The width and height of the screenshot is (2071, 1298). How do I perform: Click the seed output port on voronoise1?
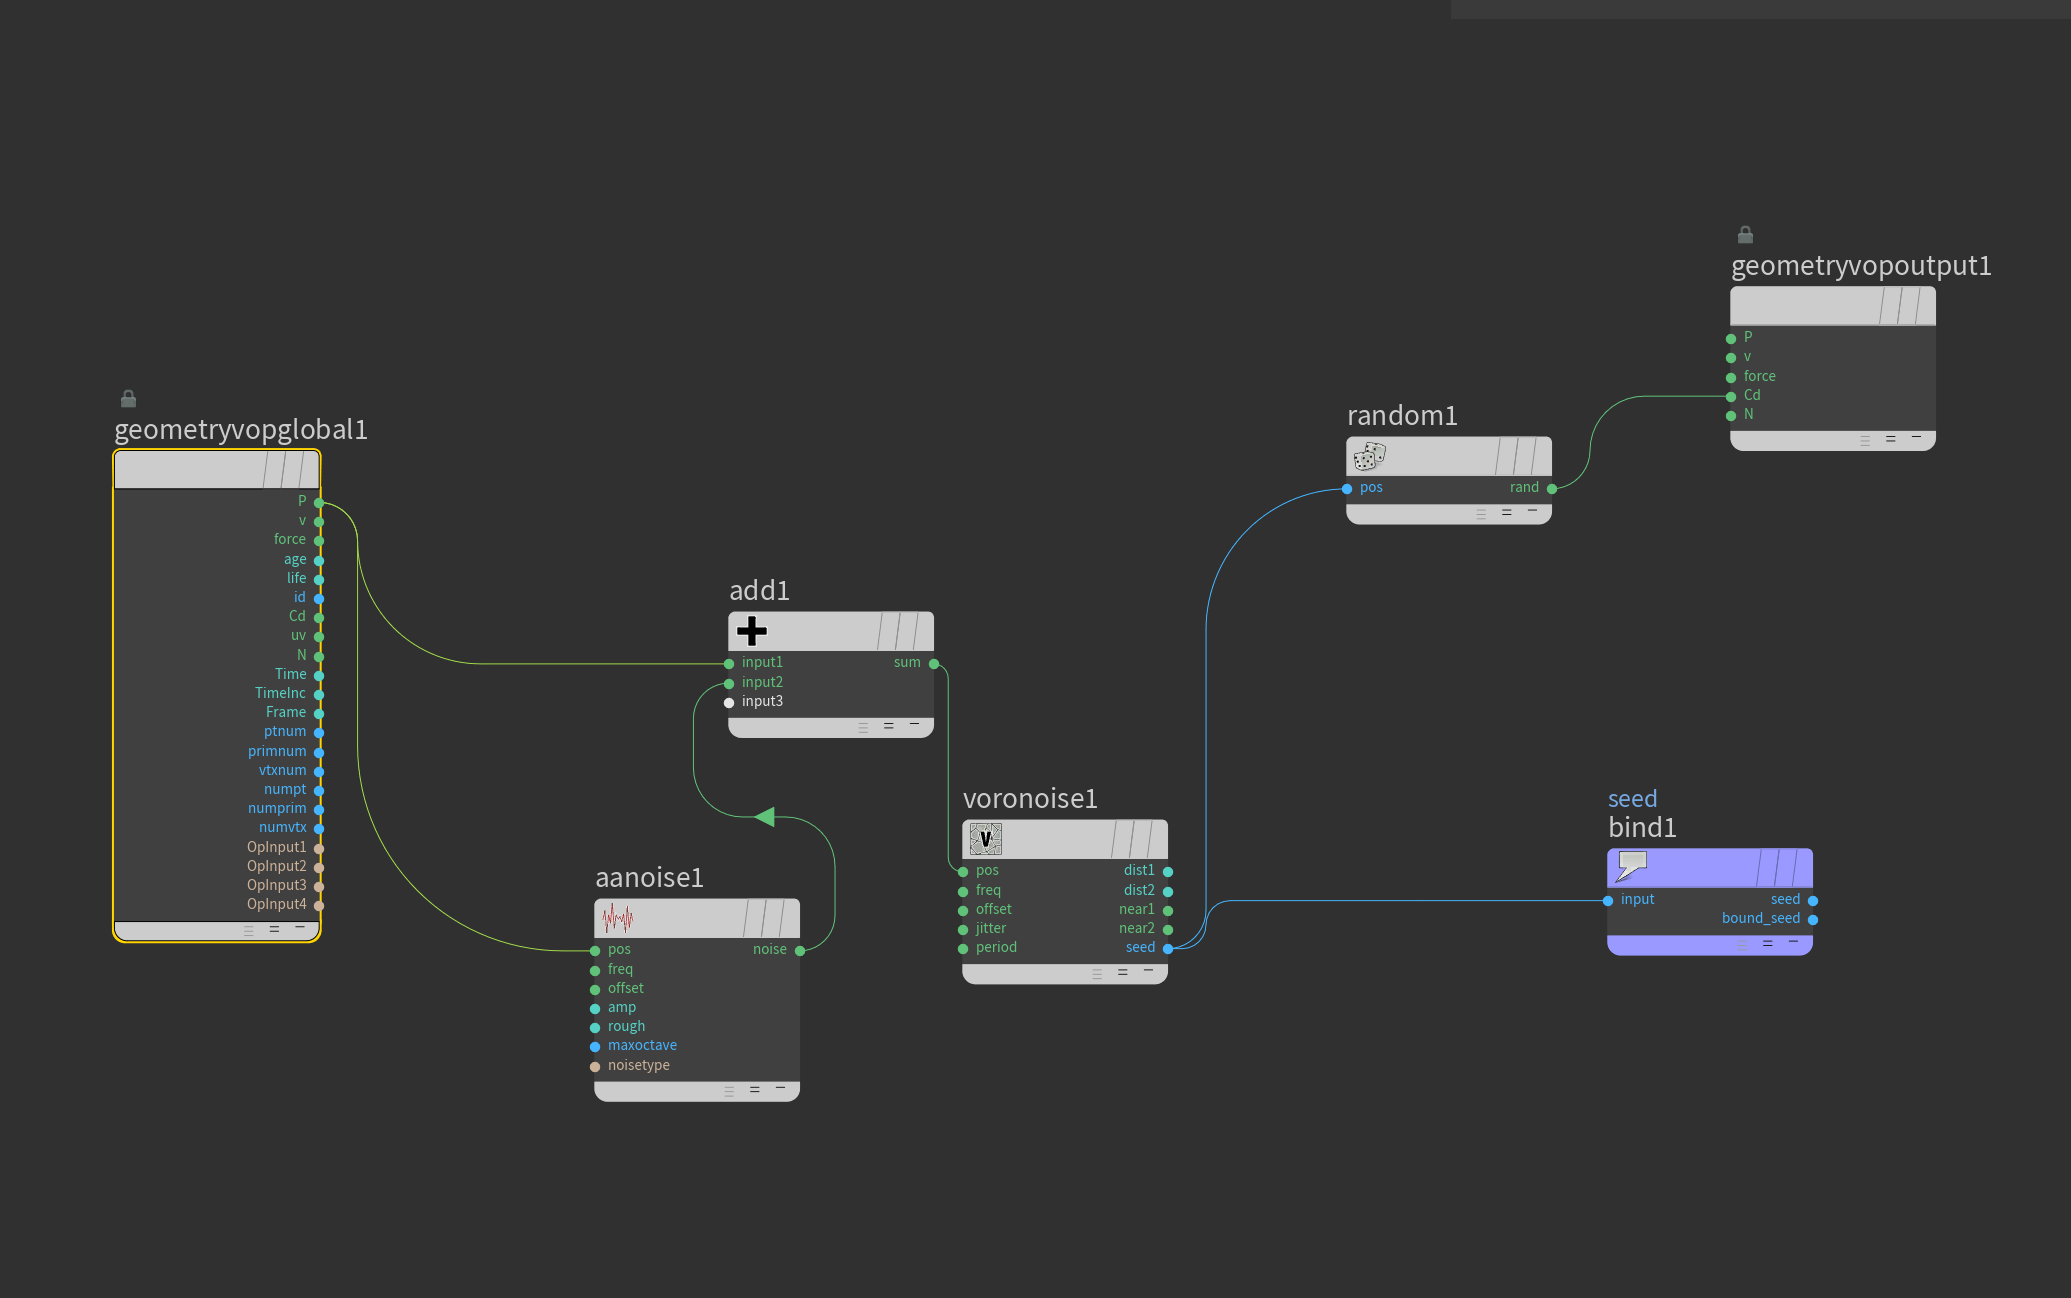click(1168, 948)
